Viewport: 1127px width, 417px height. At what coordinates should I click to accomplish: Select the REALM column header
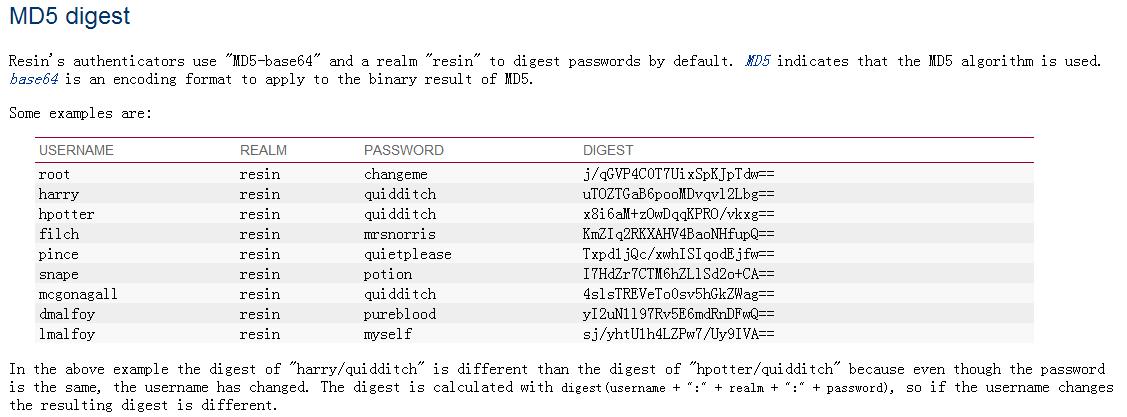coord(263,150)
